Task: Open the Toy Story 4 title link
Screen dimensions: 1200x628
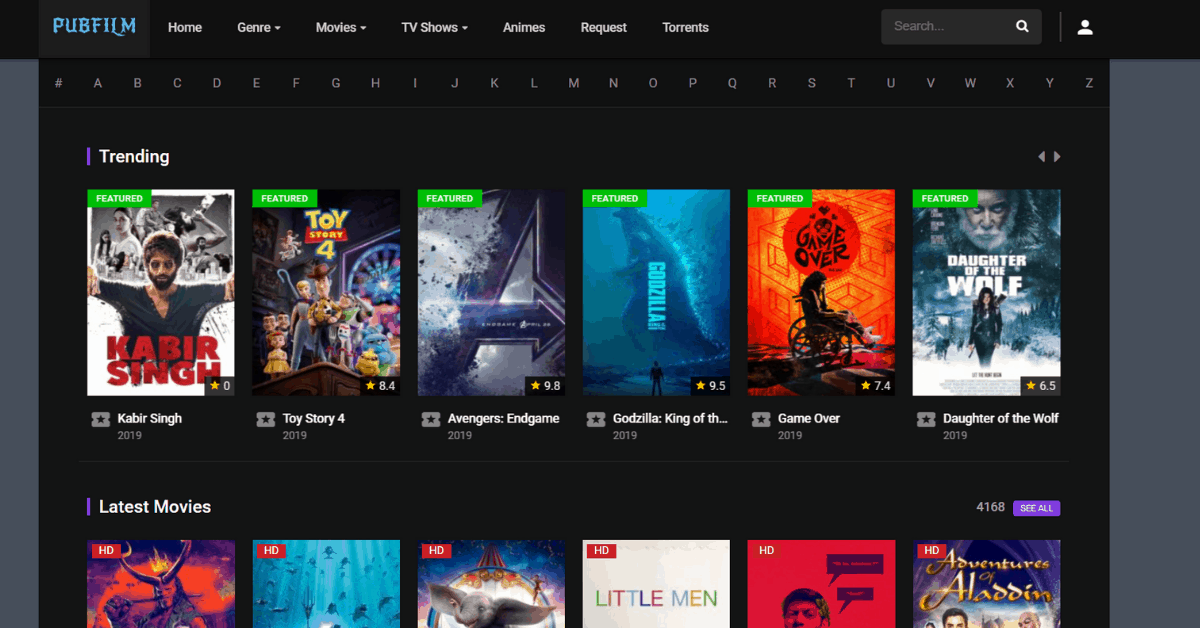Action: pos(314,419)
